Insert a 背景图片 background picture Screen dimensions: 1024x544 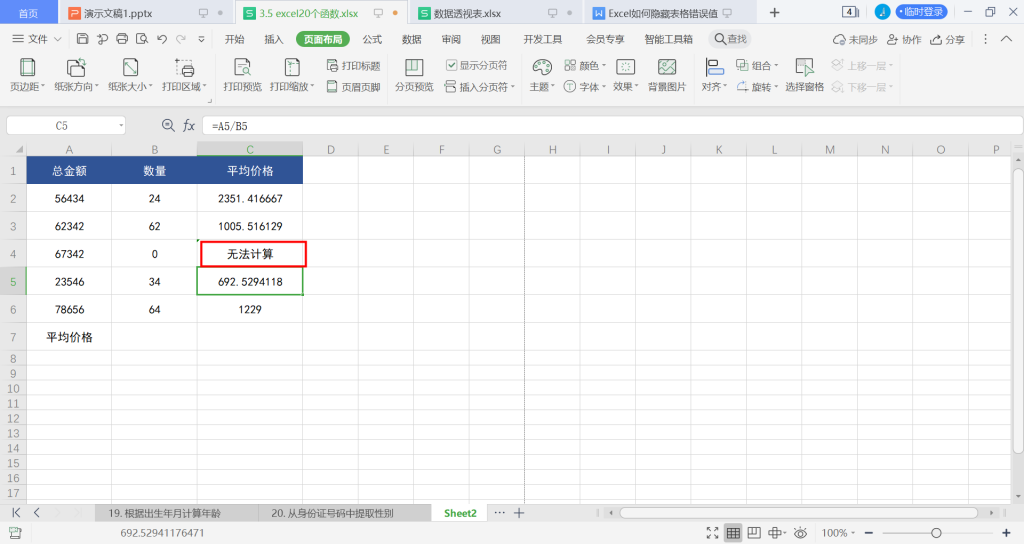click(667, 75)
